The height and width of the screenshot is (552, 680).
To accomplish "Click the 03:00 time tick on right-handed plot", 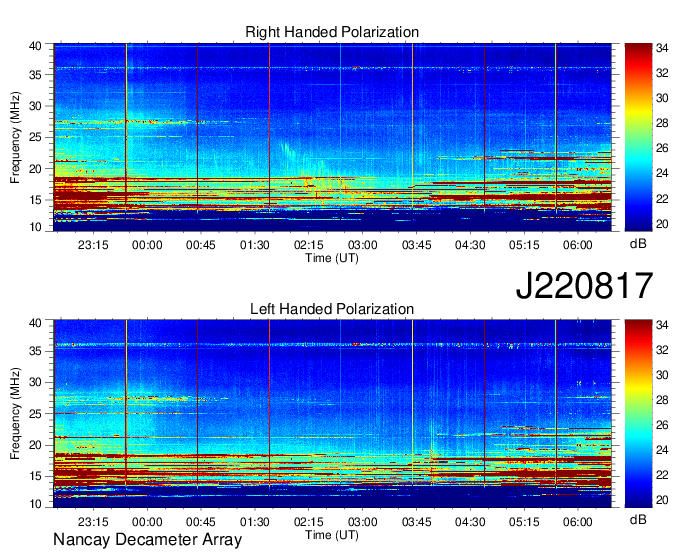I will (363, 245).
